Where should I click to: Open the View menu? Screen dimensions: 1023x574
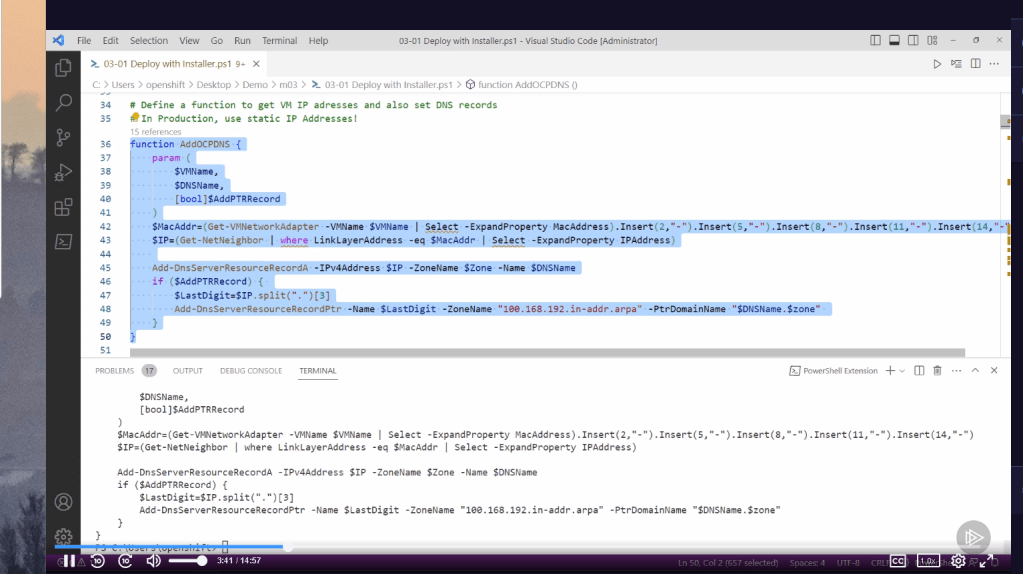[x=189, y=40]
